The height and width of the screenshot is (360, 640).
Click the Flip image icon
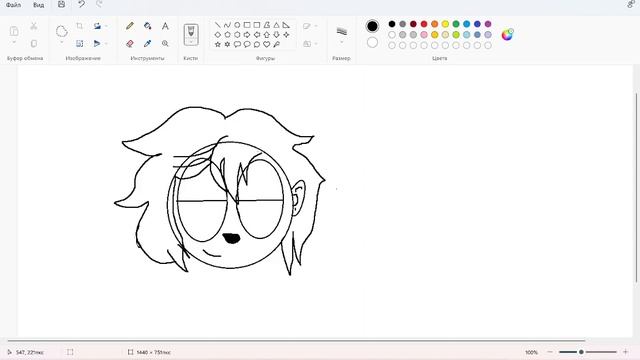[x=97, y=43]
